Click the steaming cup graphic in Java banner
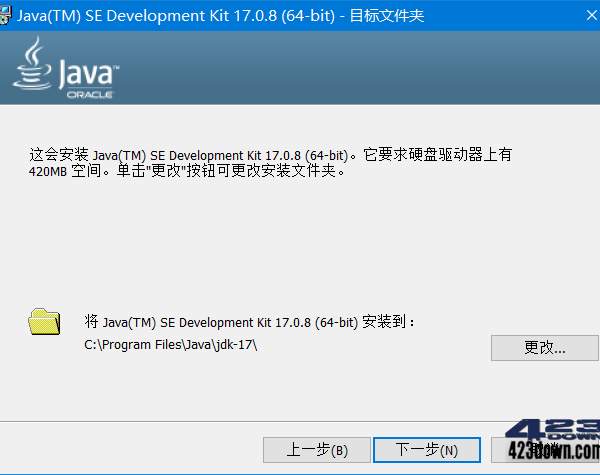The height and width of the screenshot is (475, 600). click(33, 66)
